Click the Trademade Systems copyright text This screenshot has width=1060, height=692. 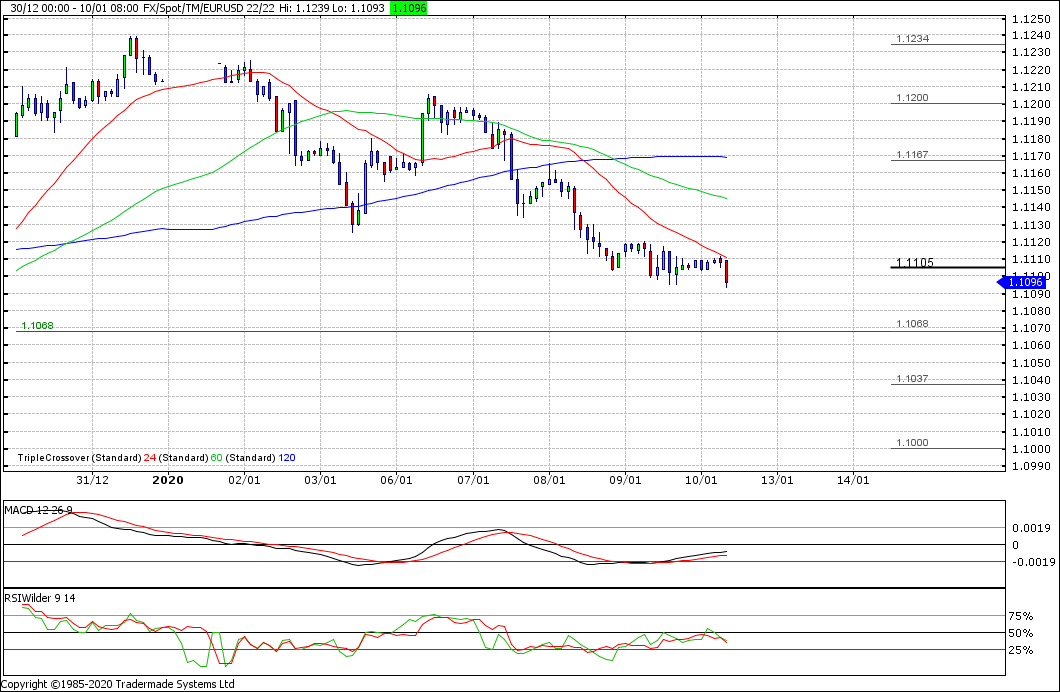click(118, 685)
